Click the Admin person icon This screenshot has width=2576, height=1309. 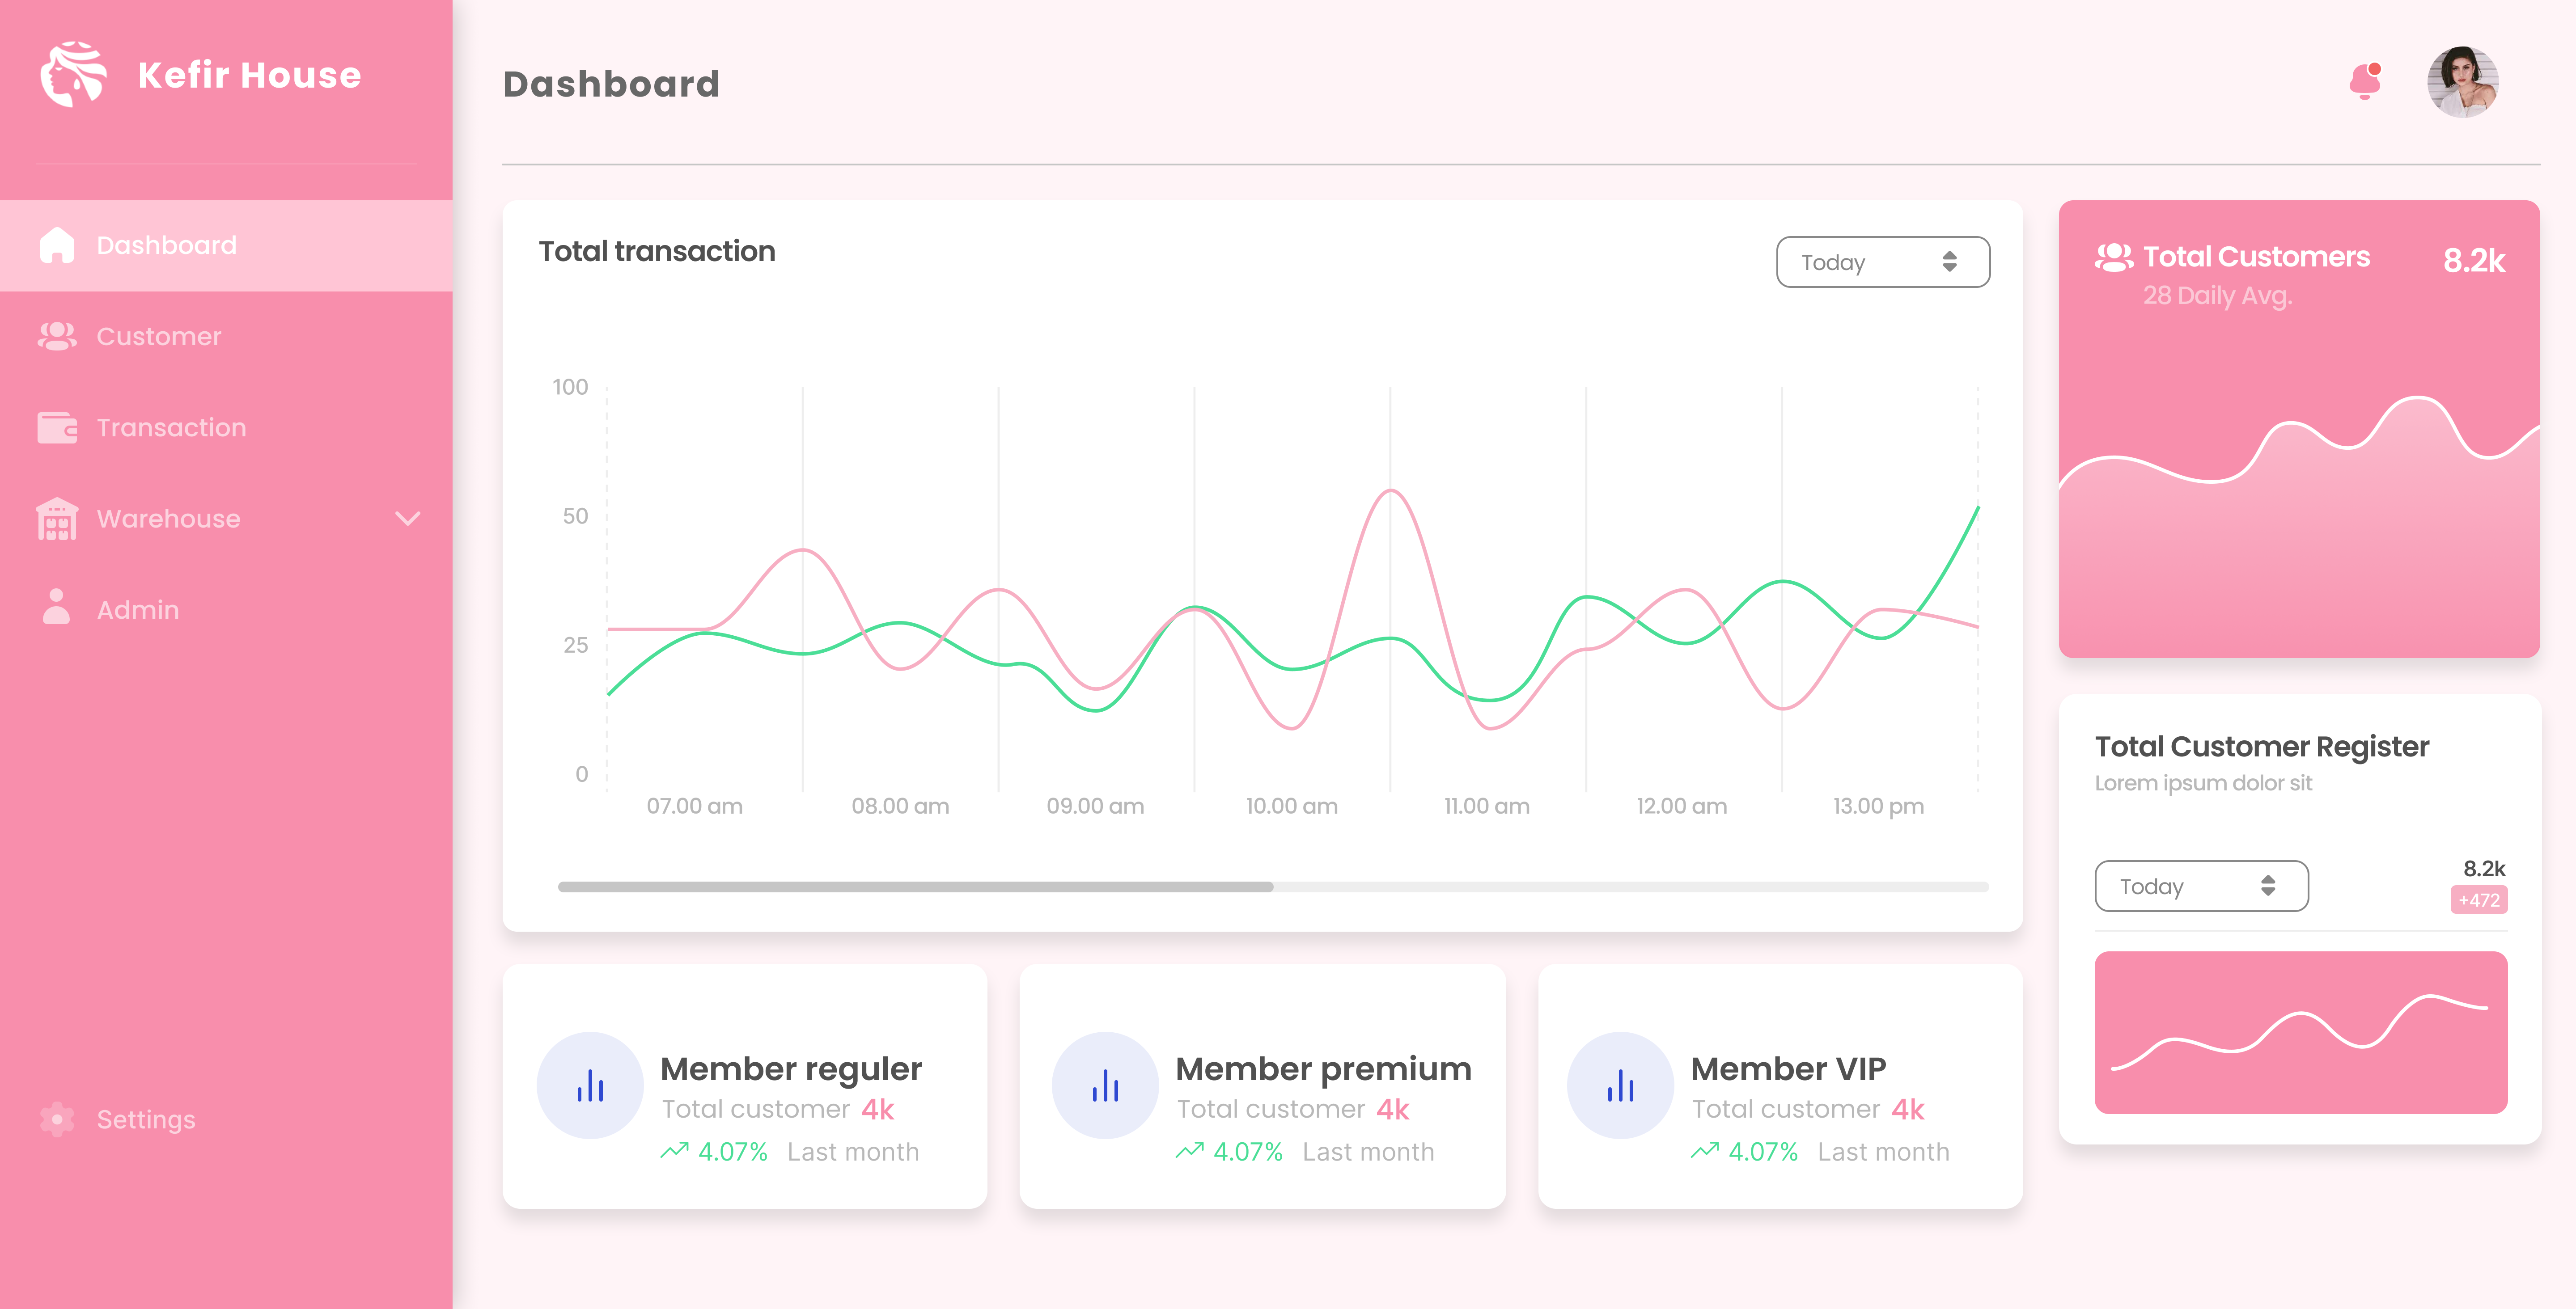pos(57,608)
